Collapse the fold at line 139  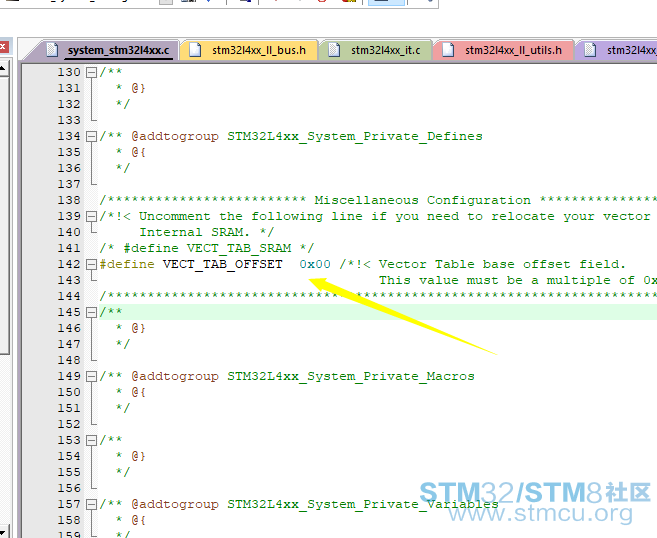coord(91,217)
